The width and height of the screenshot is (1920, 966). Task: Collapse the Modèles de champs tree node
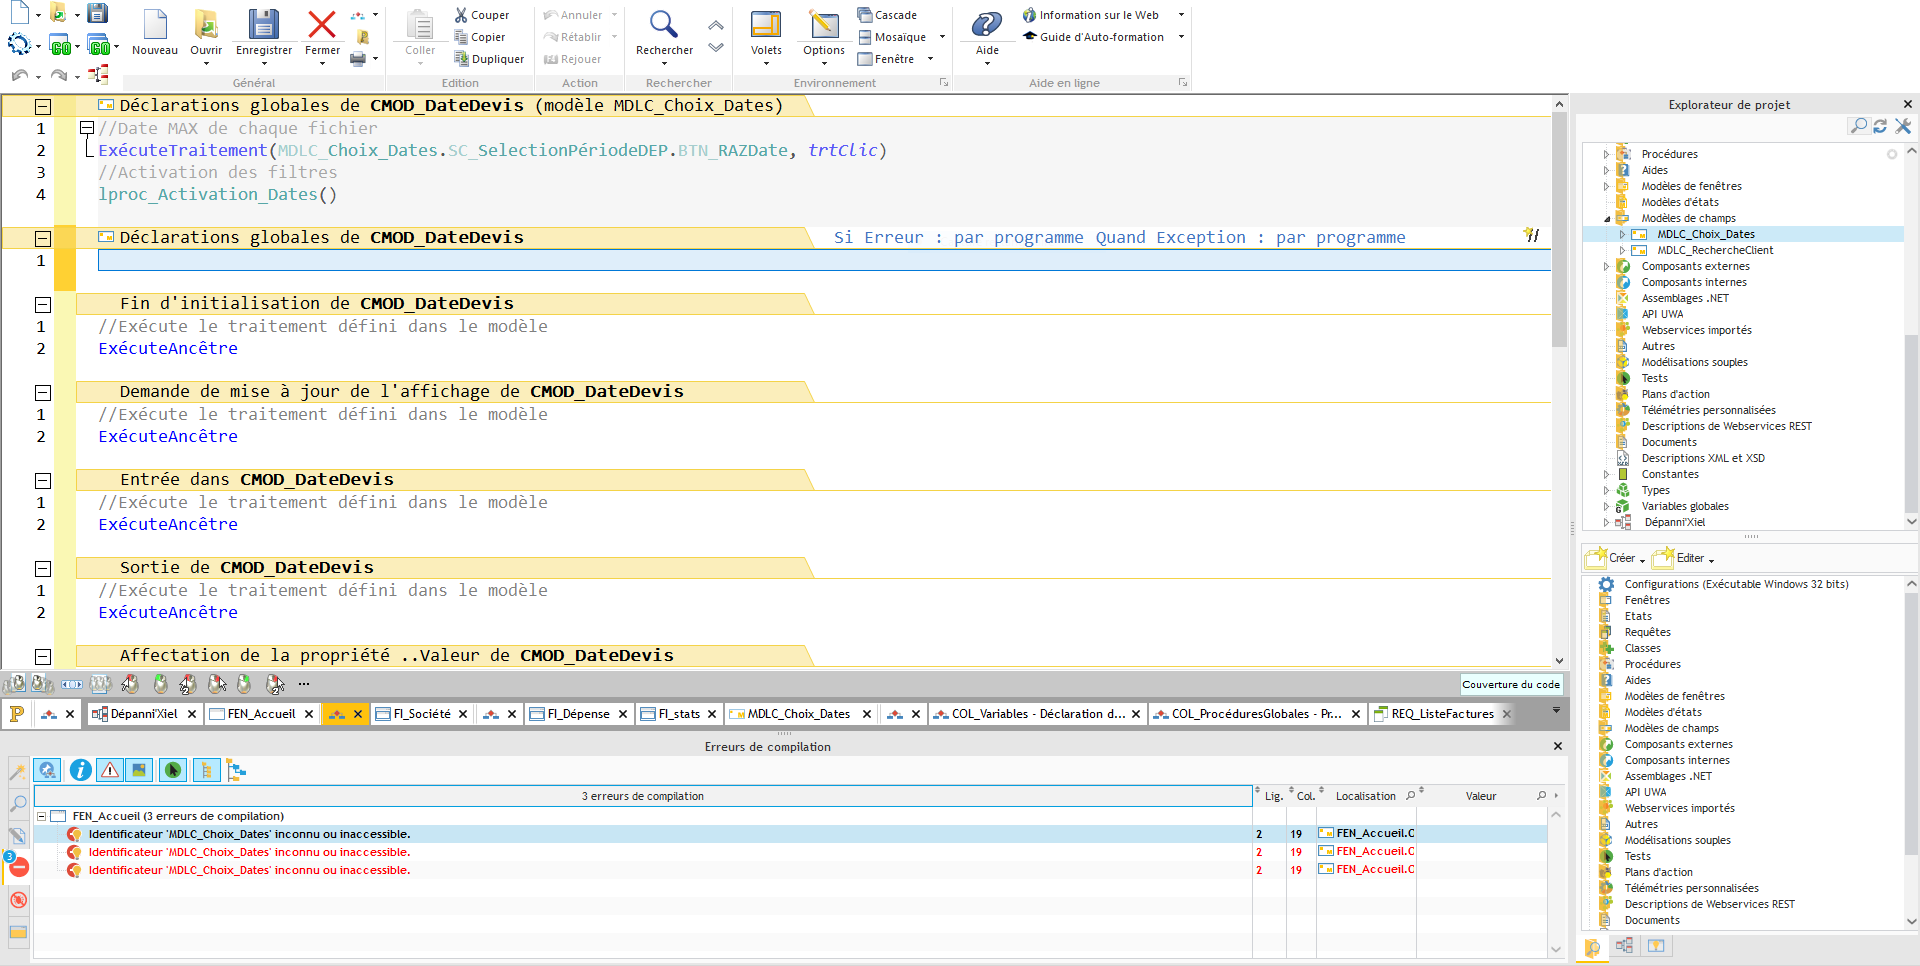[1607, 218]
